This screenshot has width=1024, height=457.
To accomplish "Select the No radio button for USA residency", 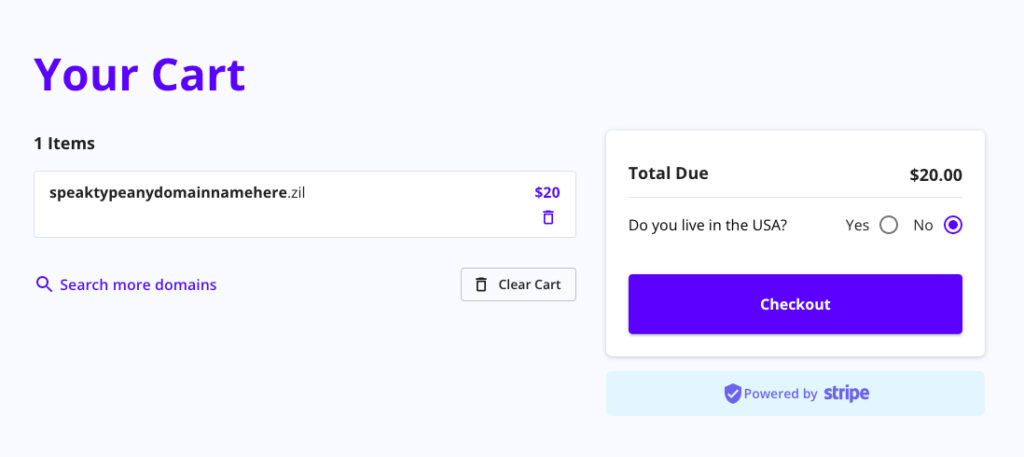I will click(953, 225).
